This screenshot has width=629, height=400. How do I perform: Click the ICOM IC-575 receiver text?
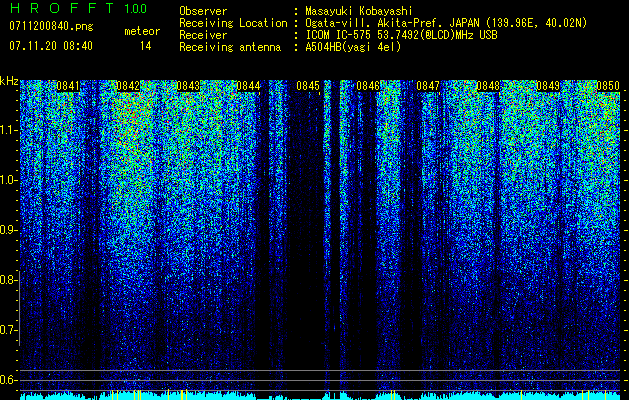point(402,35)
